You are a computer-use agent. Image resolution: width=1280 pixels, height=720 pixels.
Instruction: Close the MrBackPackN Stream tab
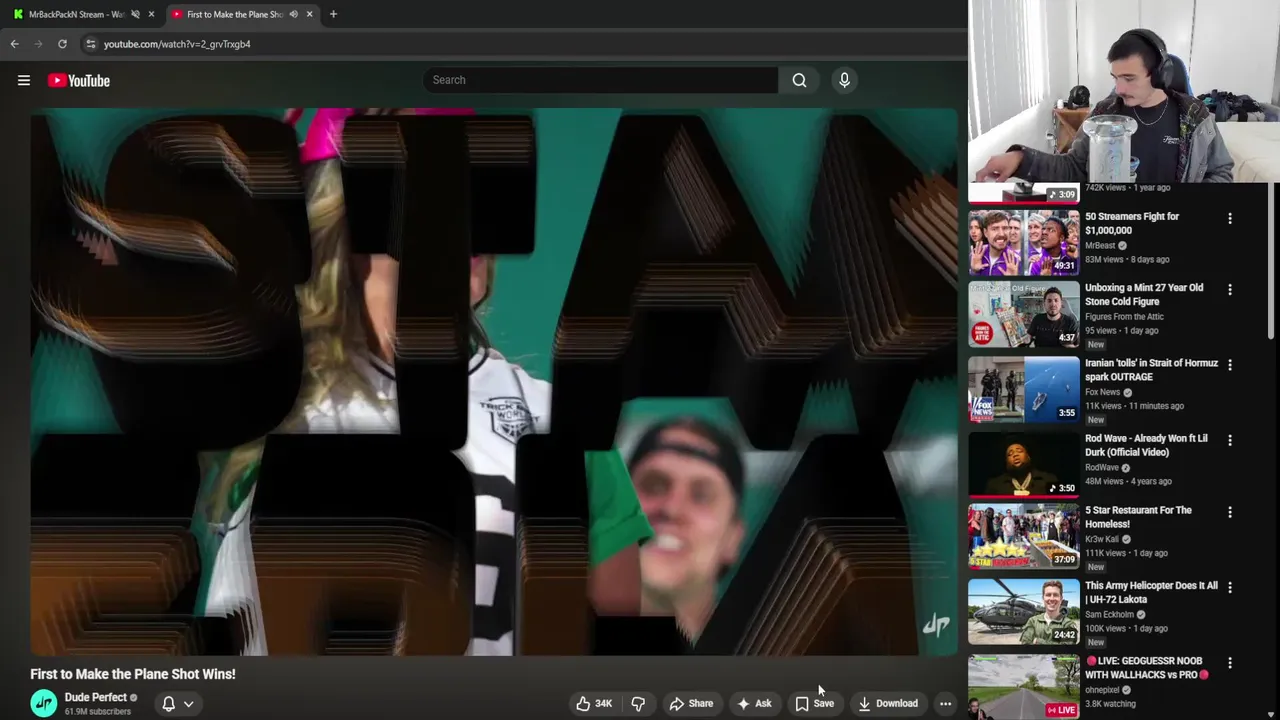pos(151,14)
